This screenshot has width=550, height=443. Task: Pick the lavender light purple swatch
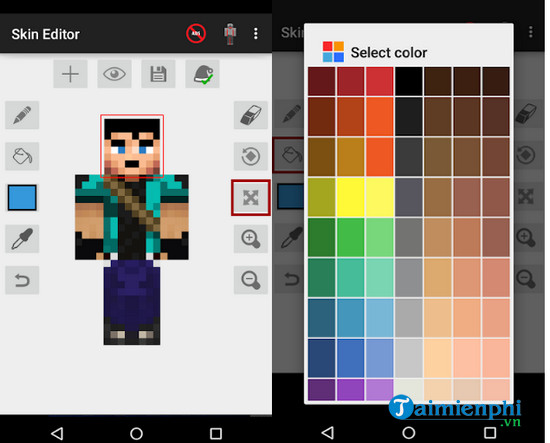pyautogui.click(x=380, y=390)
